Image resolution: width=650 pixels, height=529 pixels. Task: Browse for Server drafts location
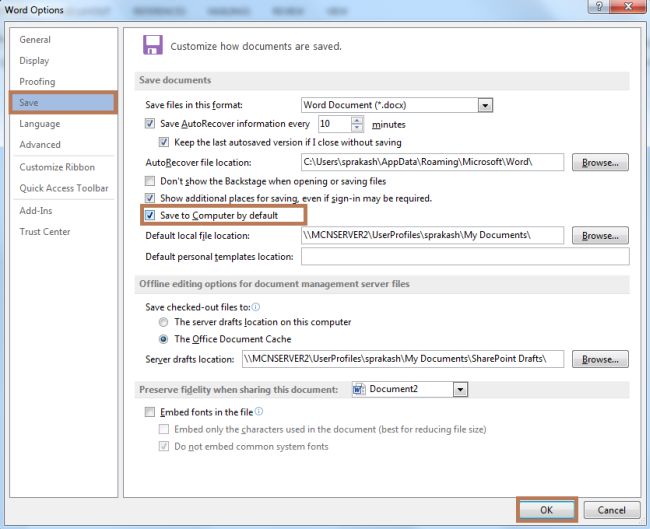point(600,359)
